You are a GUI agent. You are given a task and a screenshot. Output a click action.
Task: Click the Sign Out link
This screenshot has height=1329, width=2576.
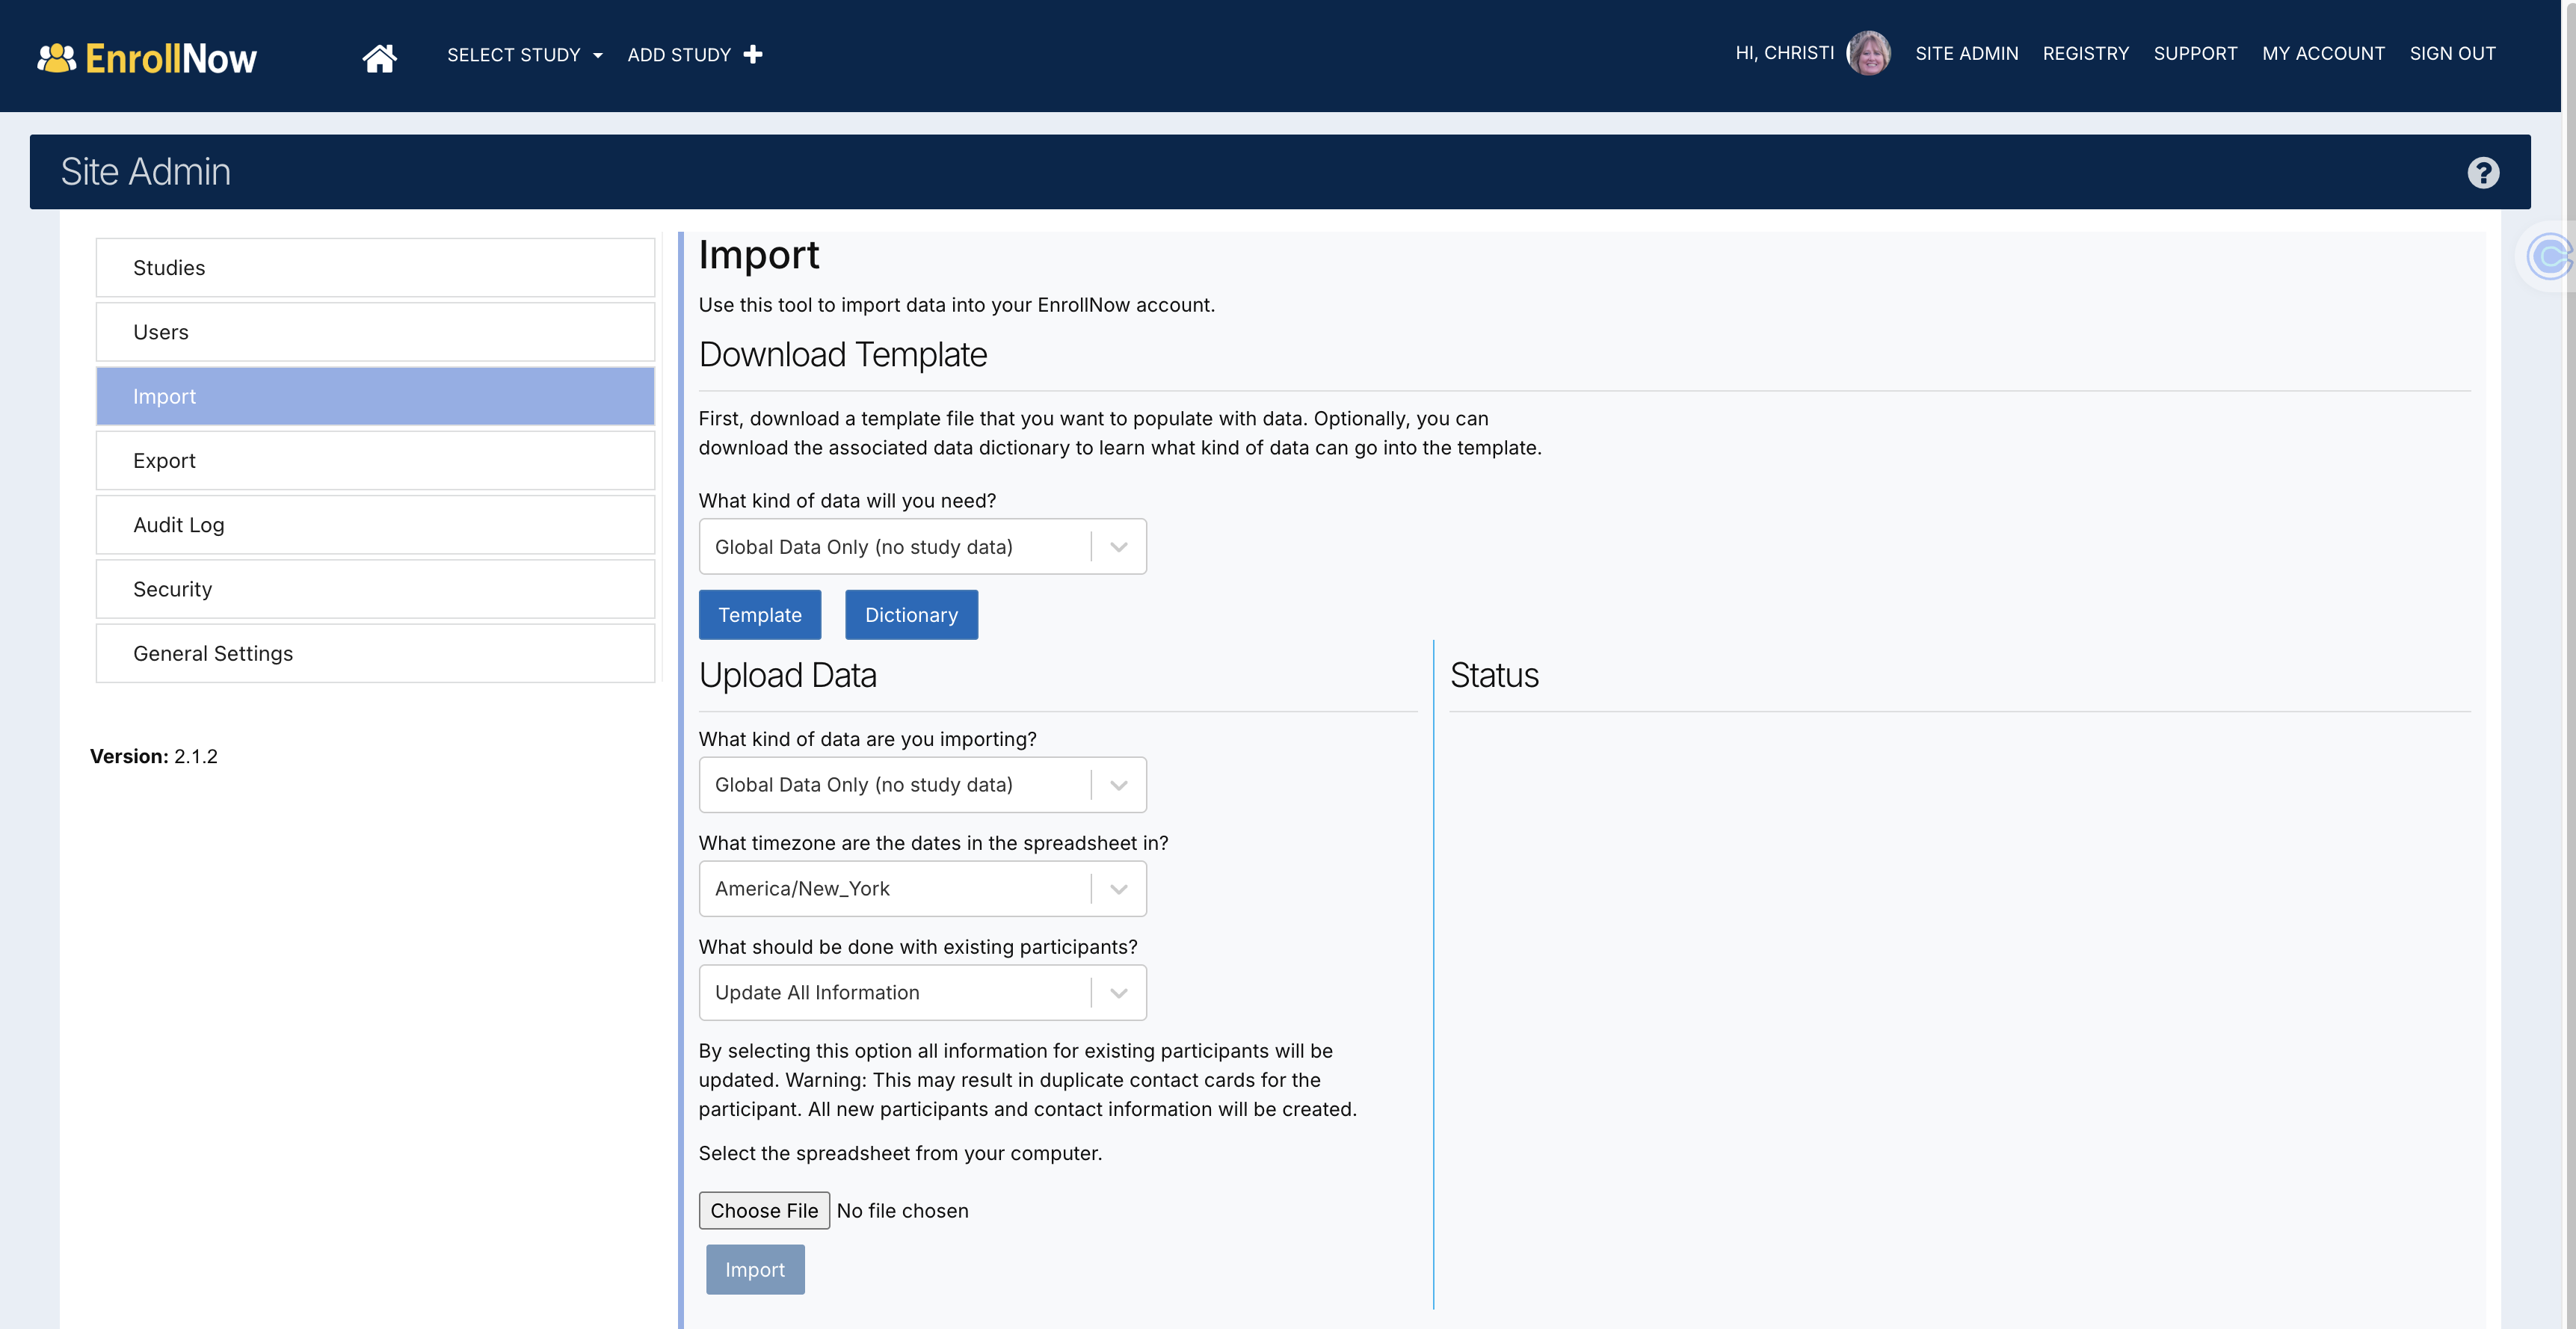coord(2452,54)
